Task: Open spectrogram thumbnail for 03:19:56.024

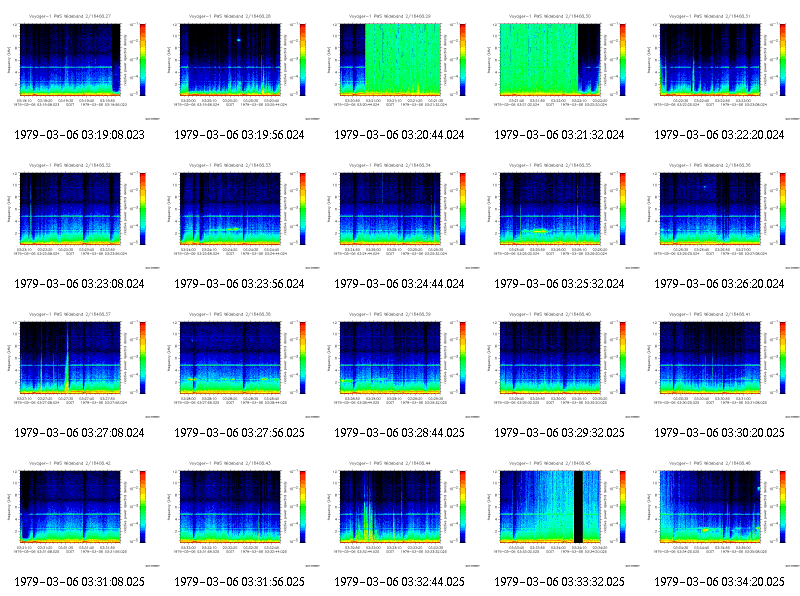Action: click(x=240, y=66)
